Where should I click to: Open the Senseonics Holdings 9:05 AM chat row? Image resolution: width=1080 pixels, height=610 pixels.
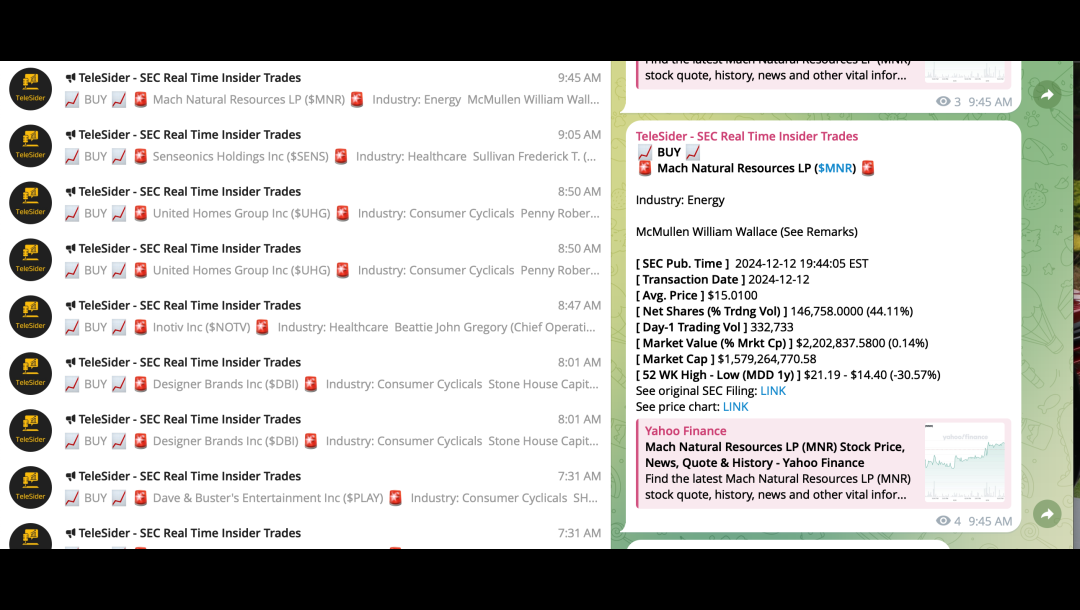[x=305, y=146]
